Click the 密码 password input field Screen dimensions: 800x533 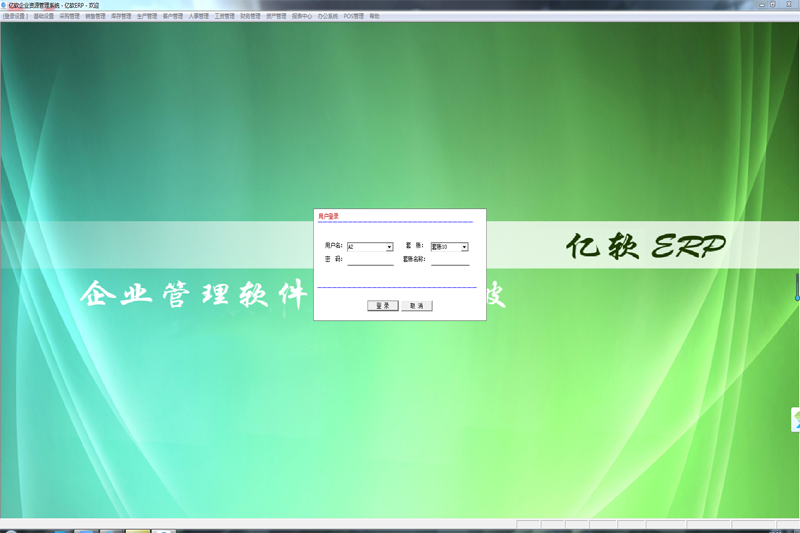370,260
